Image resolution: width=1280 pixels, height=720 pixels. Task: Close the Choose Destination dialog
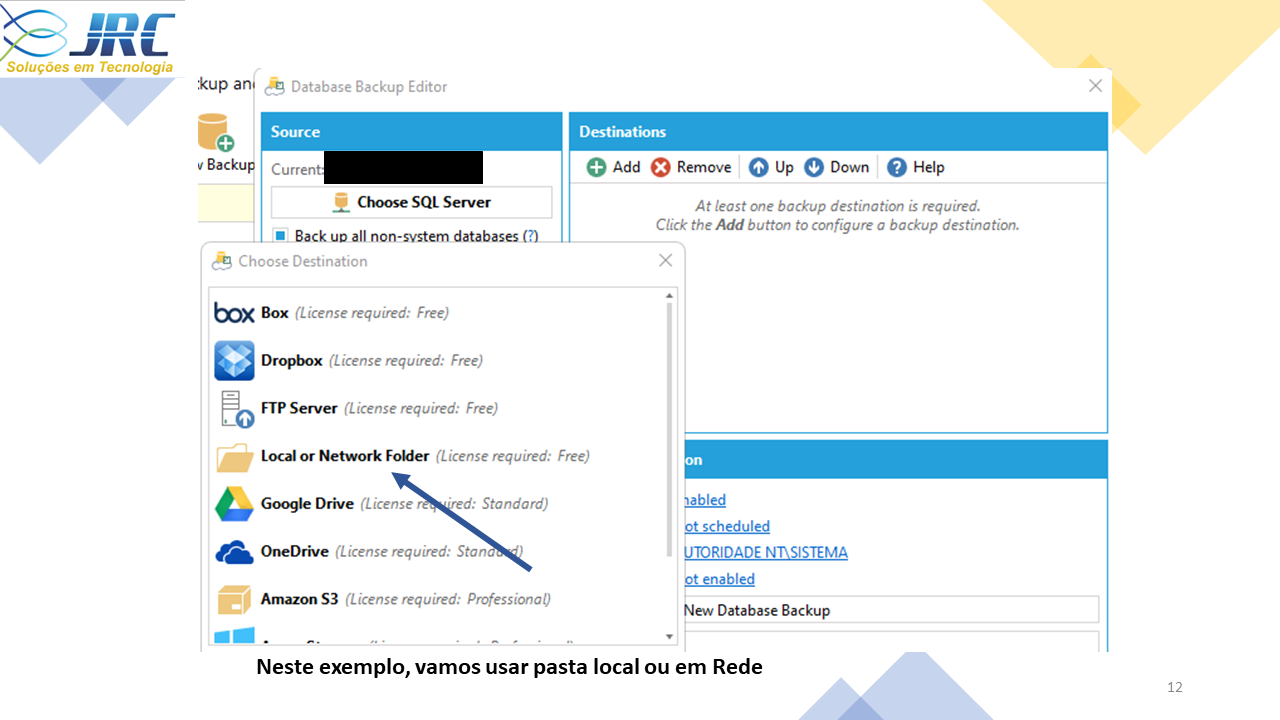click(x=666, y=261)
